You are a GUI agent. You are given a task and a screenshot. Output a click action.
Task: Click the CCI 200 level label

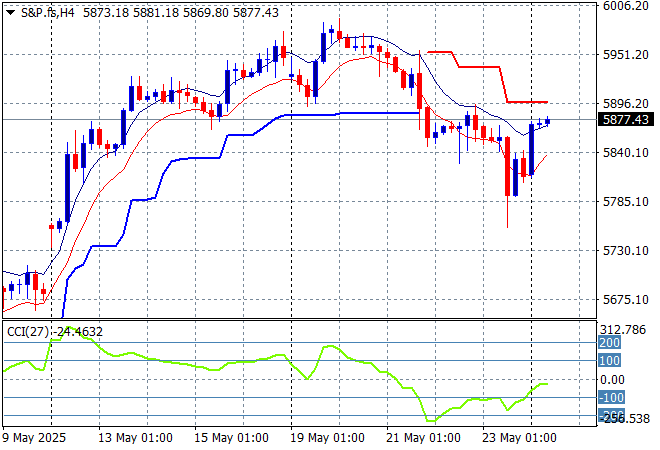[608, 343]
